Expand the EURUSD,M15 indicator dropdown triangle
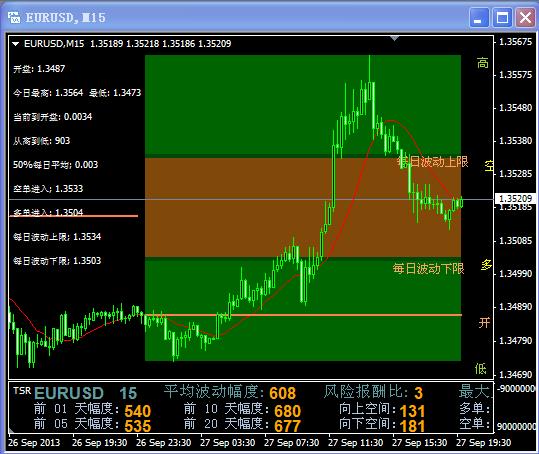Image resolution: width=539 pixels, height=454 pixels. (x=15, y=44)
